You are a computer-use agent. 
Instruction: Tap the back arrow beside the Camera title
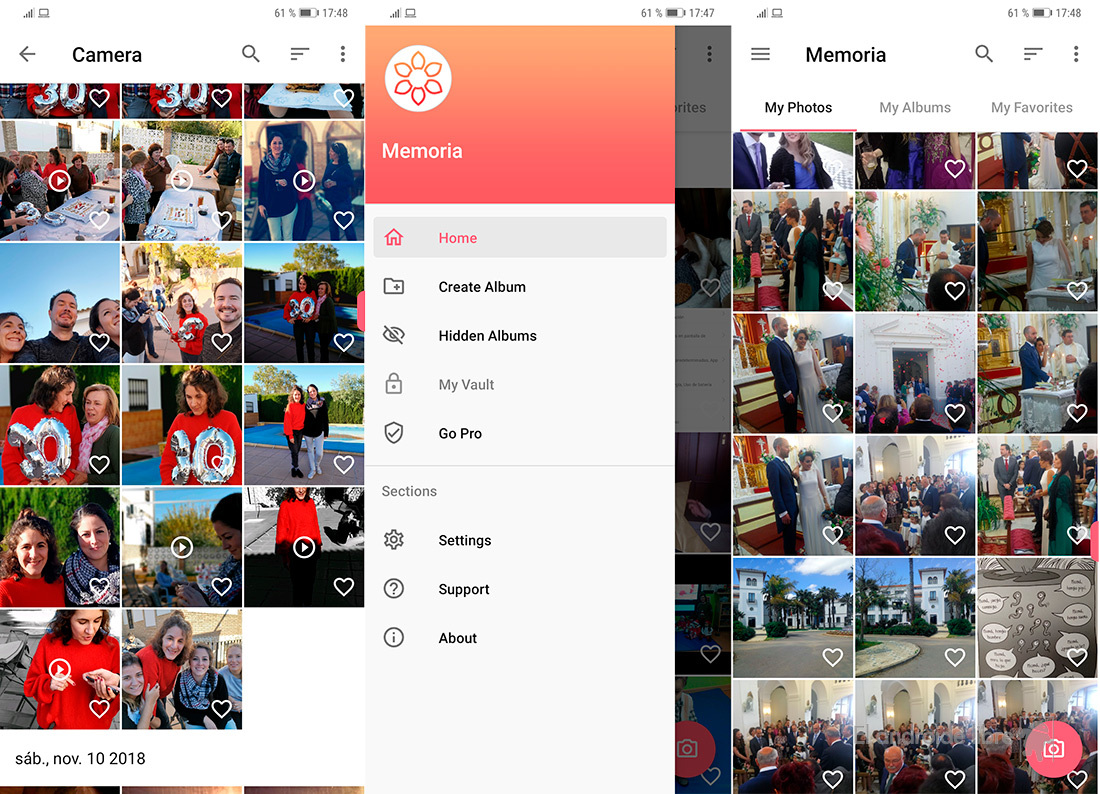tap(28, 55)
